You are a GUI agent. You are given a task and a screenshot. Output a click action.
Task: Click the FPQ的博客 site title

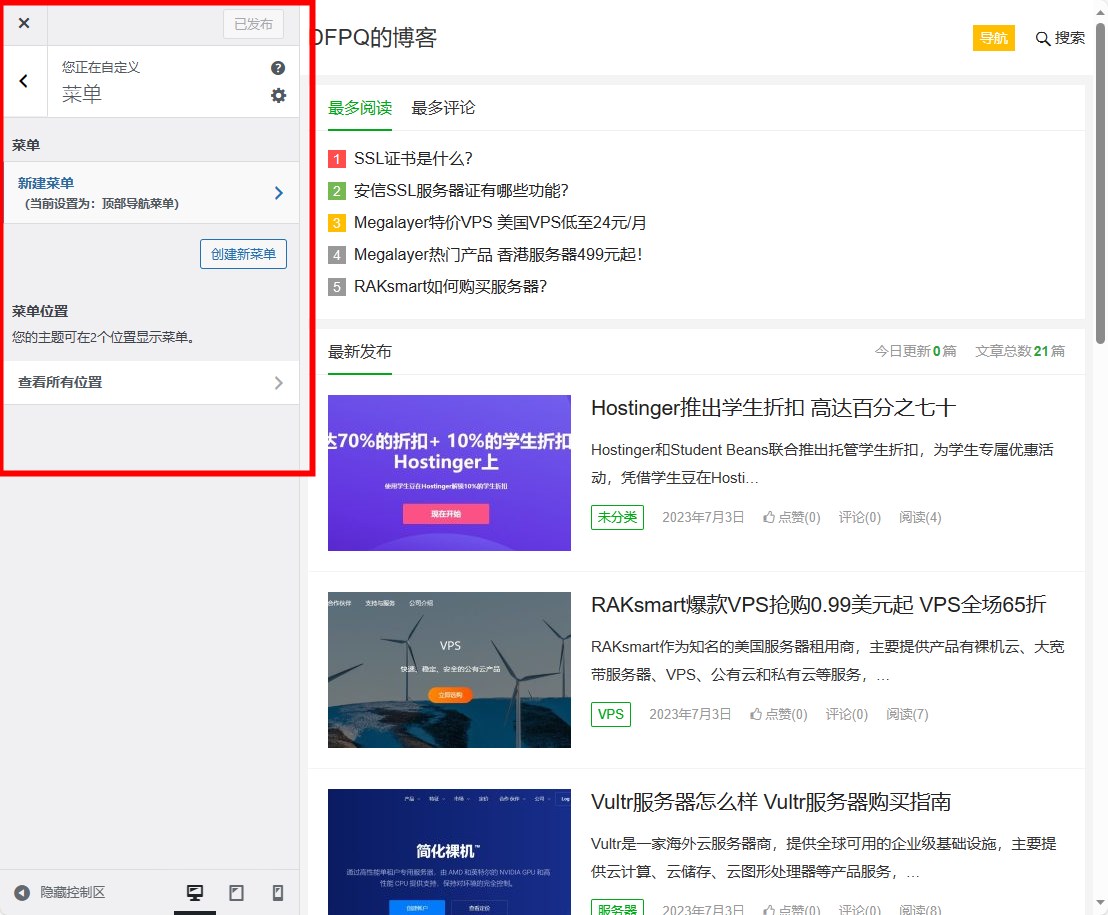tap(375, 37)
